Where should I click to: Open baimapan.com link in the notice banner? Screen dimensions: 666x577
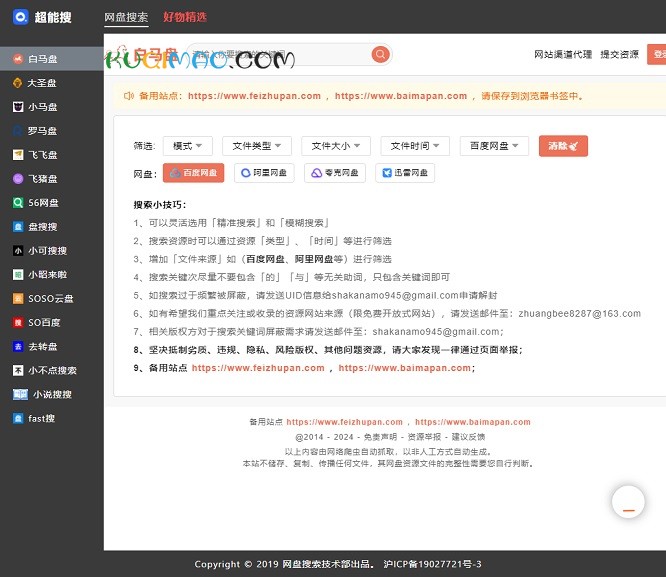click(x=401, y=96)
